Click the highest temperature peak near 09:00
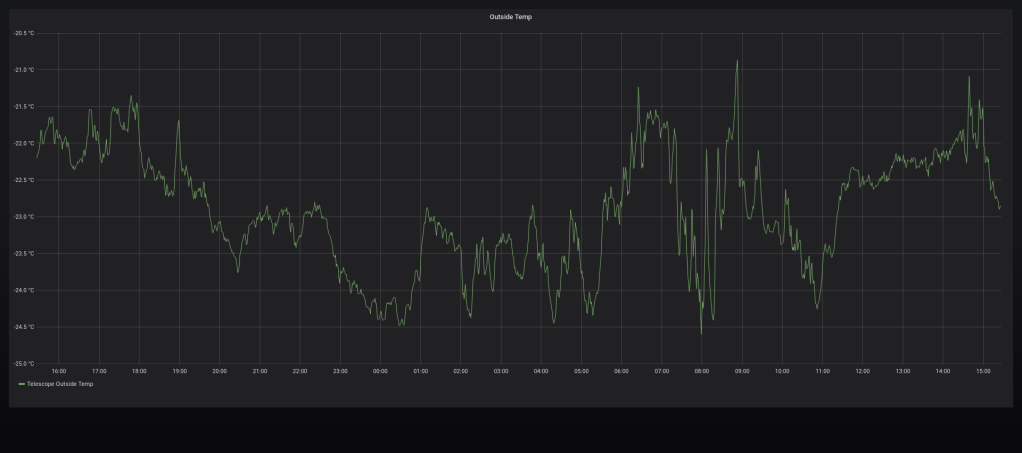1022x453 pixels. tap(737, 61)
